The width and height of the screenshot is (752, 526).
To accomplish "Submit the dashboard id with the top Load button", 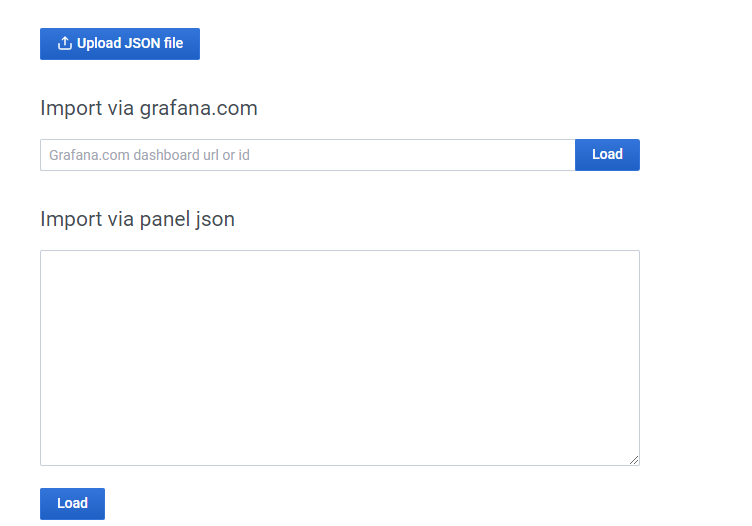I will coord(607,155).
